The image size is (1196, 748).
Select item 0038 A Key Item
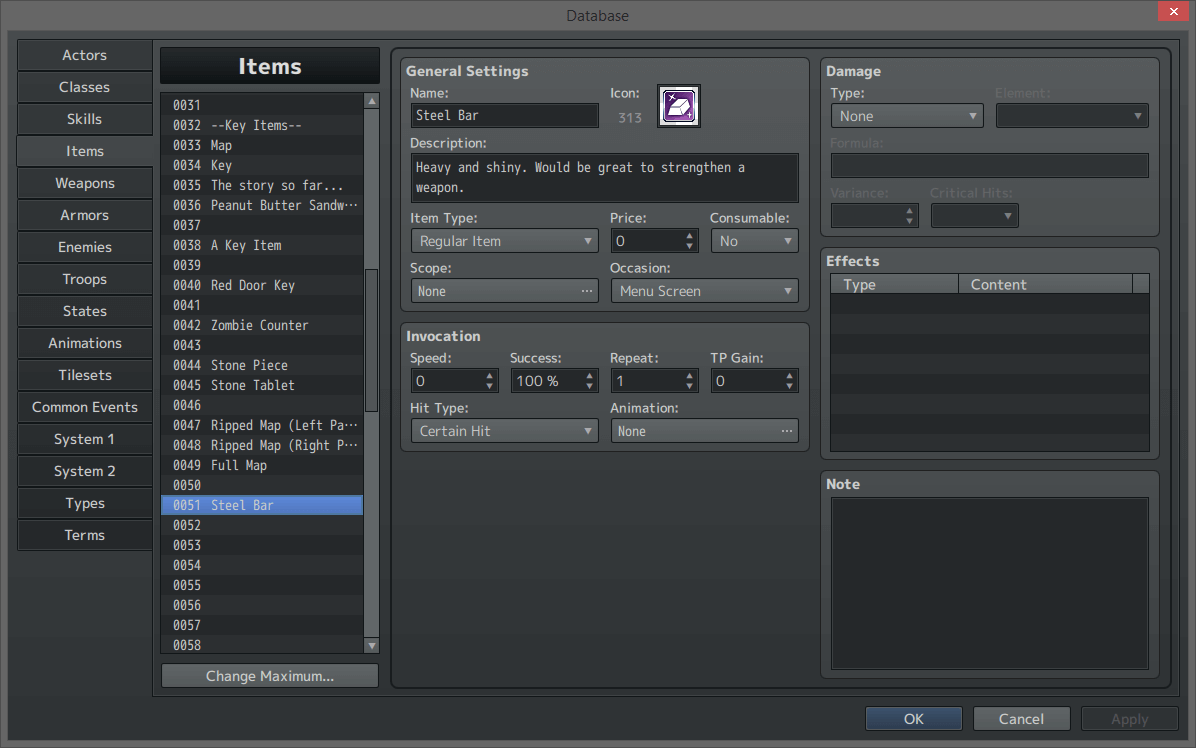[x=262, y=245]
